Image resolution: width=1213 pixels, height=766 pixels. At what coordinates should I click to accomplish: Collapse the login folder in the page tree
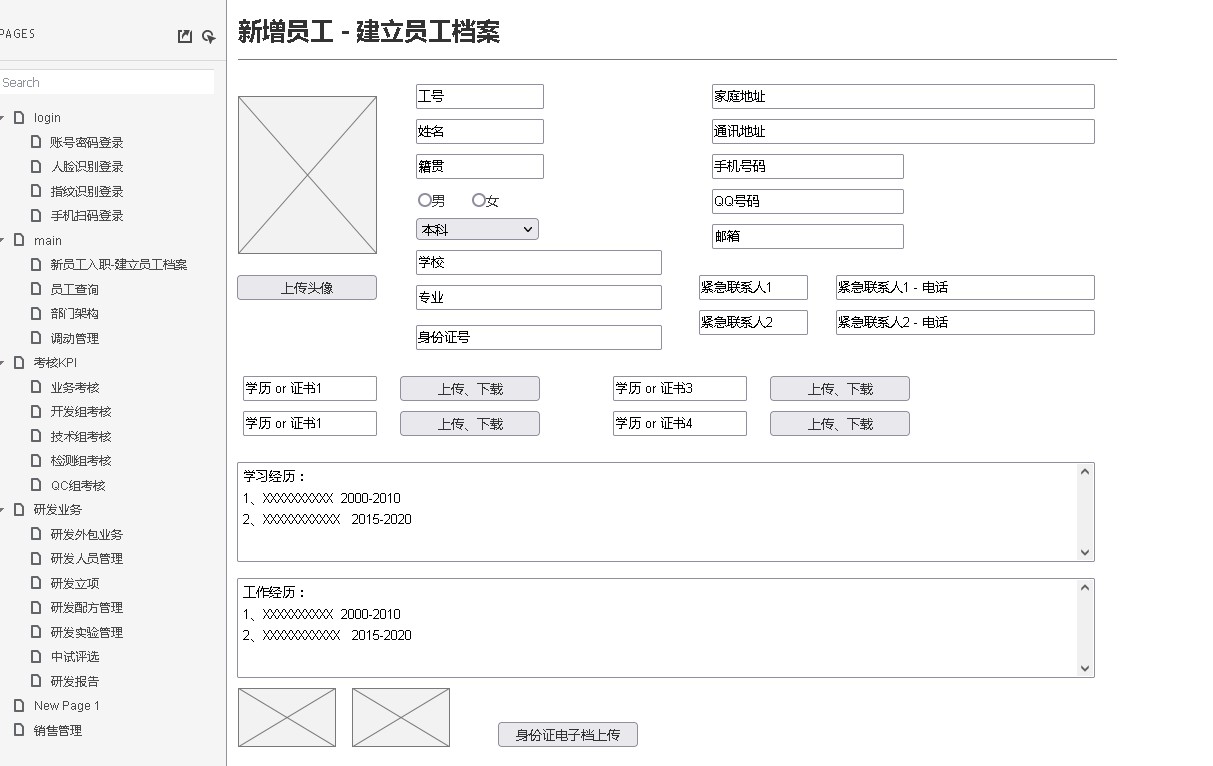(x=3, y=118)
